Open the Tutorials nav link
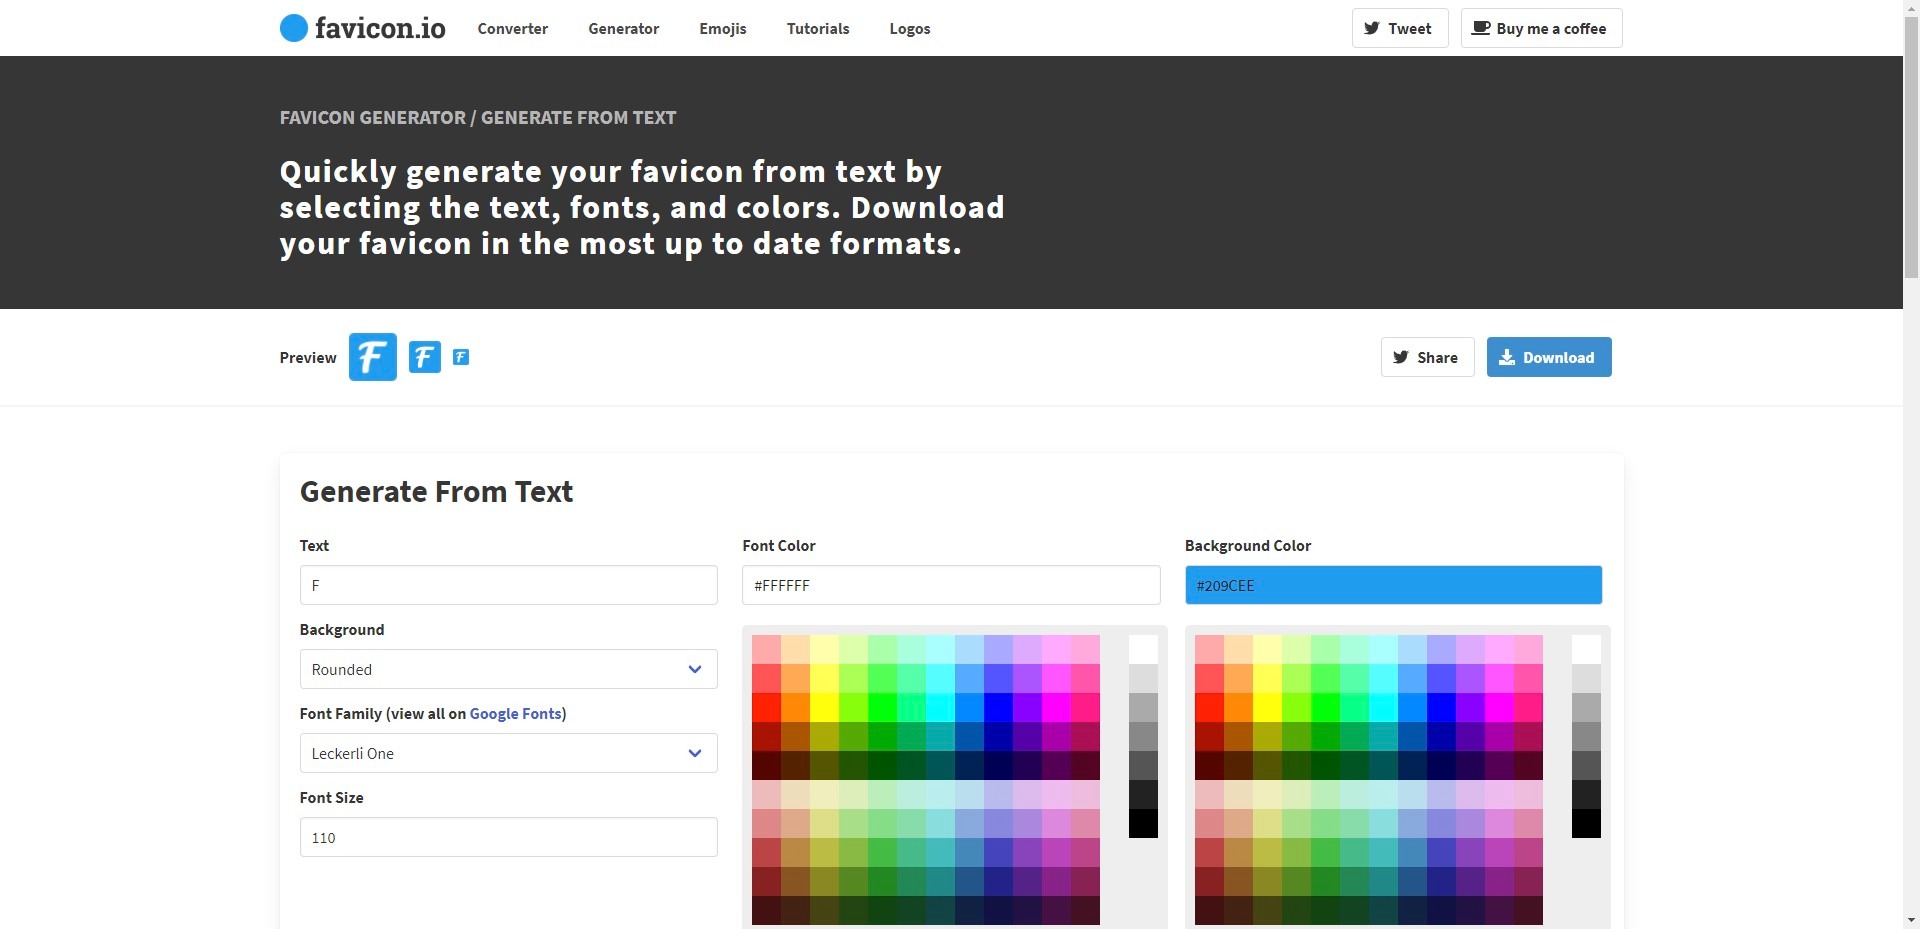 818,28
